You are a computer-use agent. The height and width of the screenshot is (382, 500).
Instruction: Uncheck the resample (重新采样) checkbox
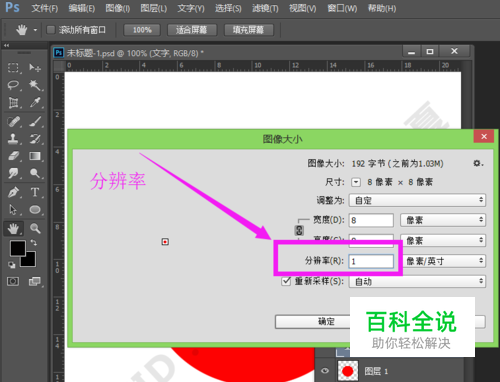[286, 281]
